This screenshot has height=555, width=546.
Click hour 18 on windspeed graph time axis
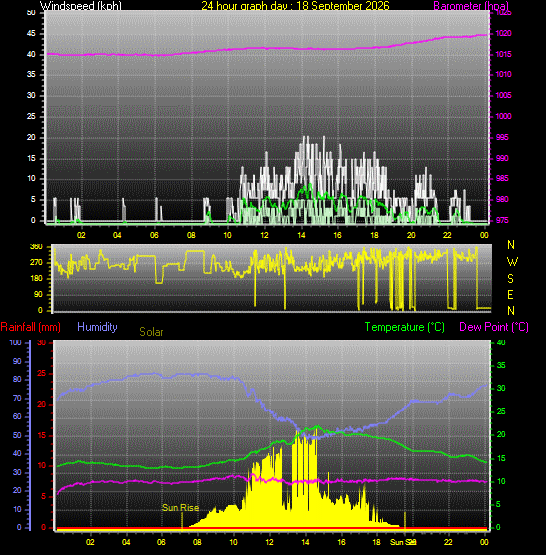click(x=374, y=235)
